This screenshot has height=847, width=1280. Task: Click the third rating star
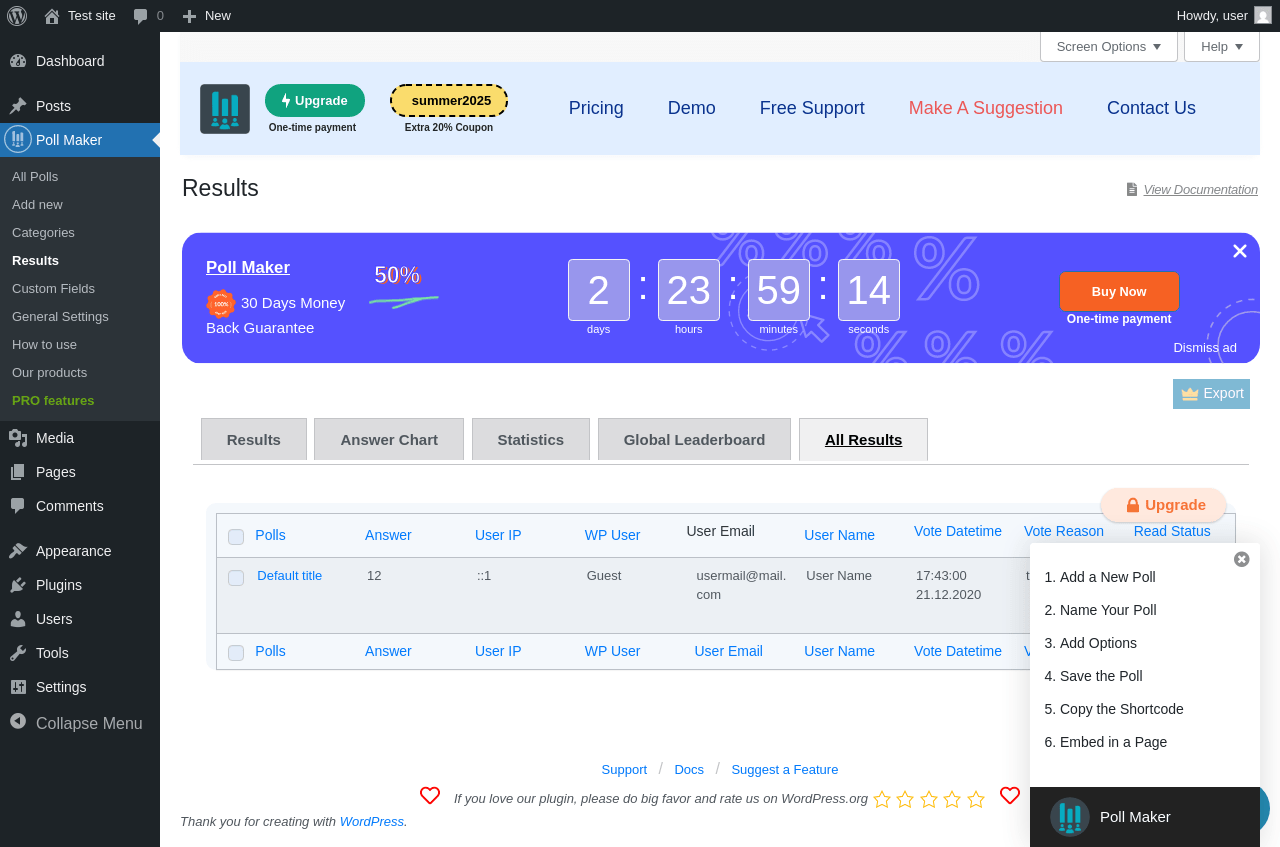point(929,799)
